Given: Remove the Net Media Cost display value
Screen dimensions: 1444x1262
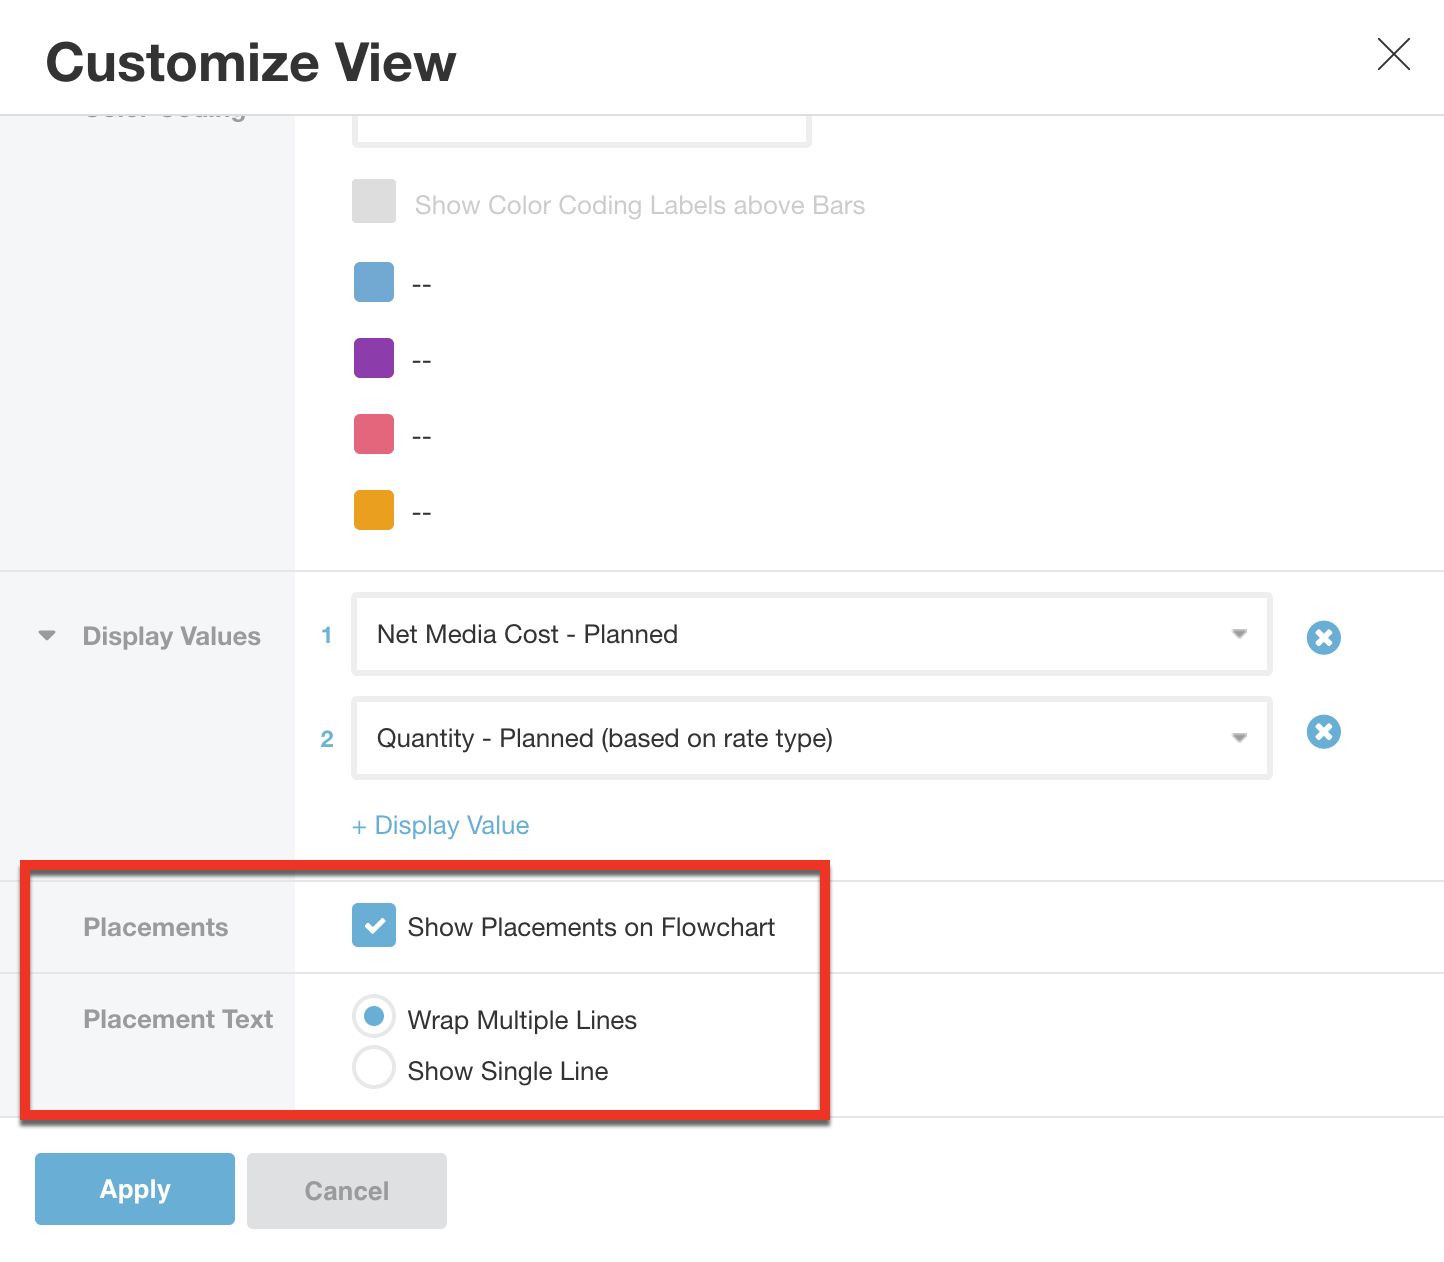Looking at the screenshot, I should (x=1323, y=637).
